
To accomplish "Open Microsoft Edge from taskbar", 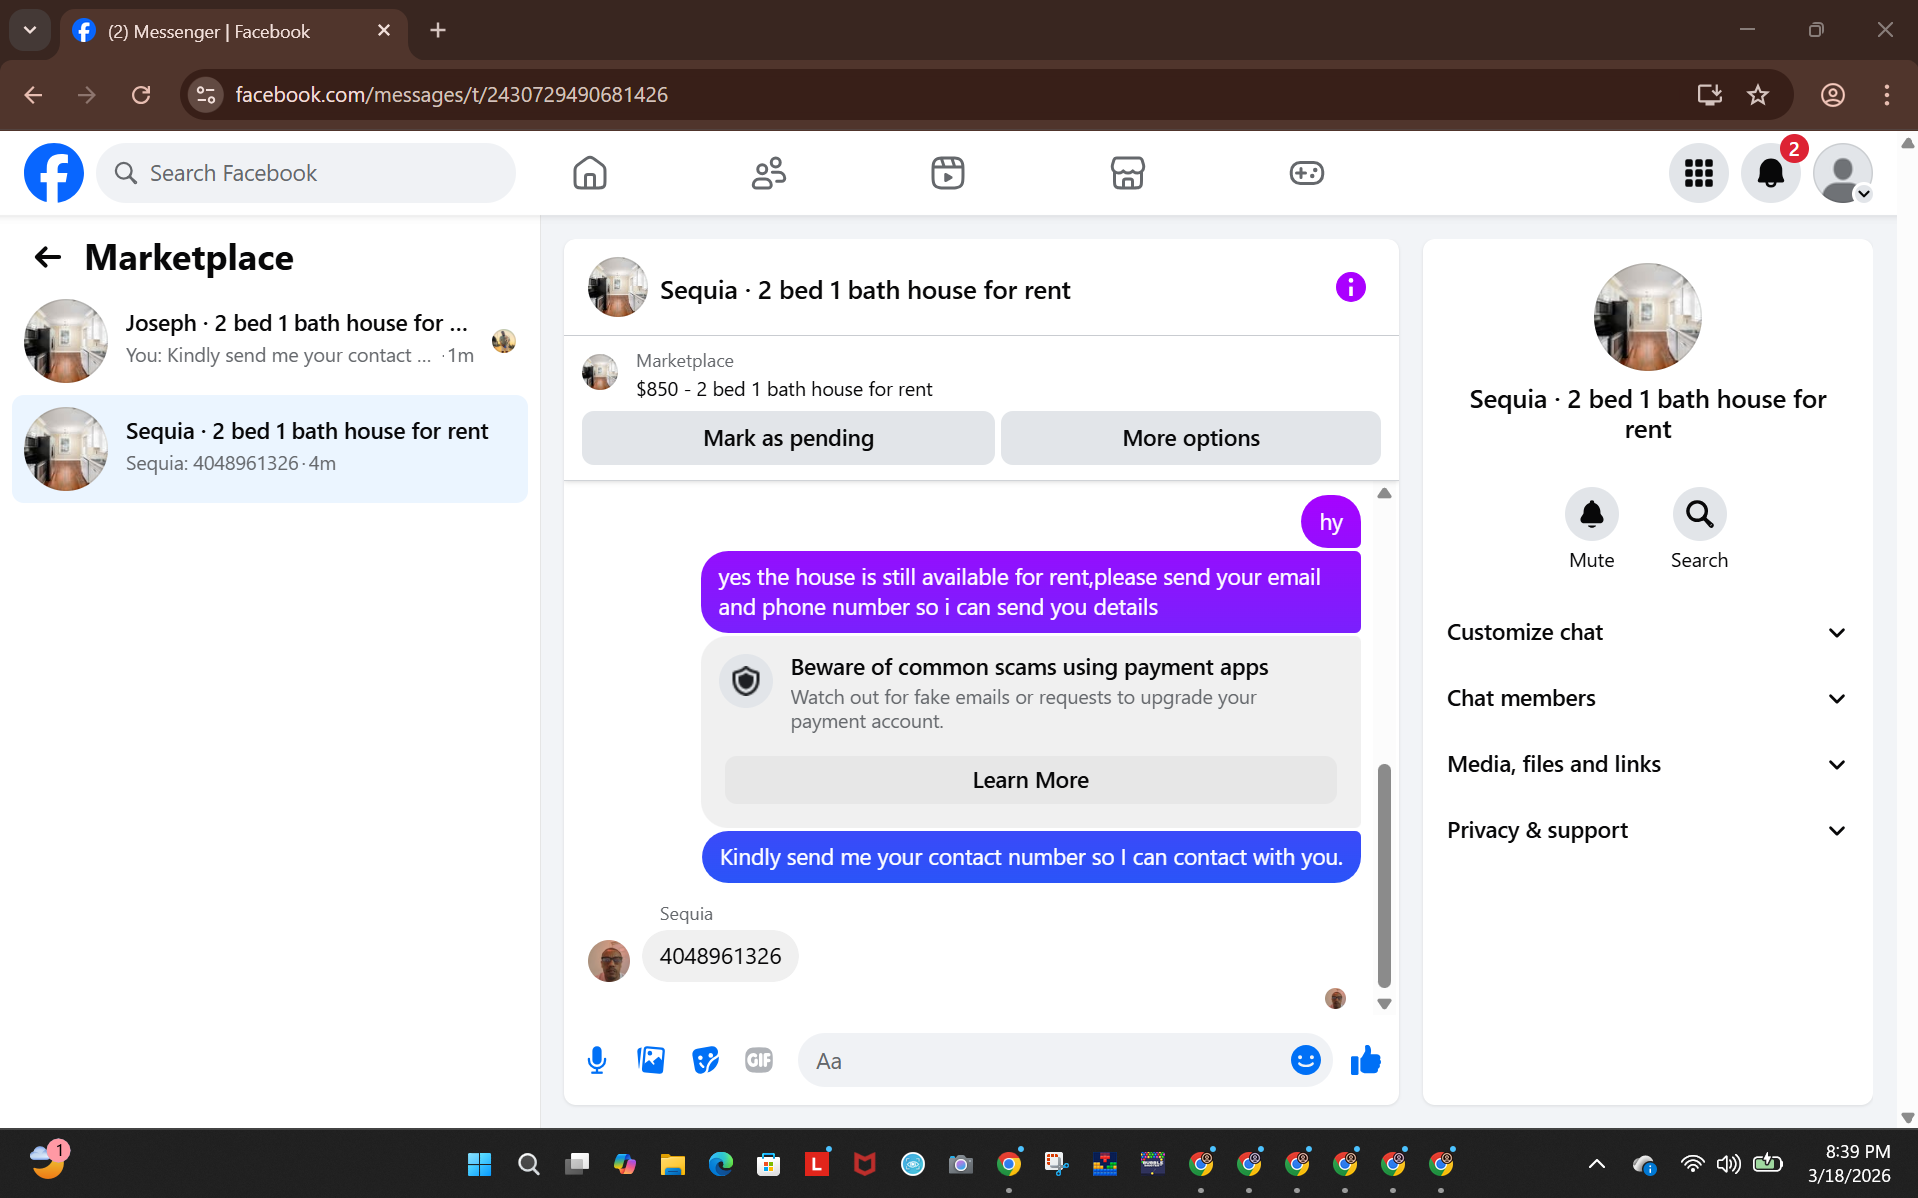I will coord(720,1164).
